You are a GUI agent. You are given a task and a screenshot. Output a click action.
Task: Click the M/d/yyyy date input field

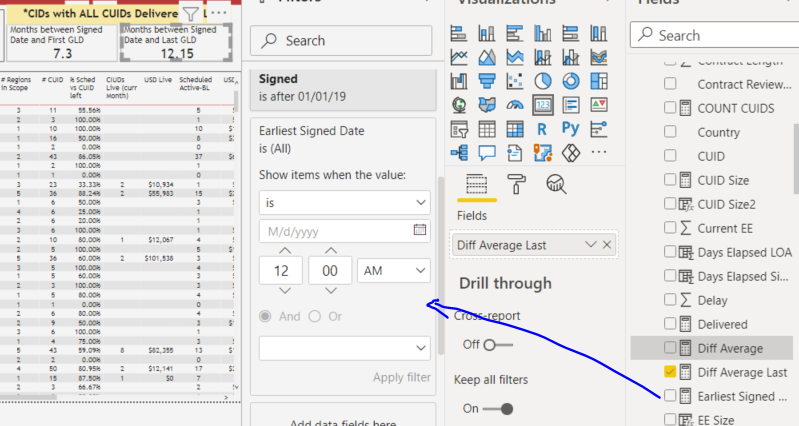[x=344, y=231]
